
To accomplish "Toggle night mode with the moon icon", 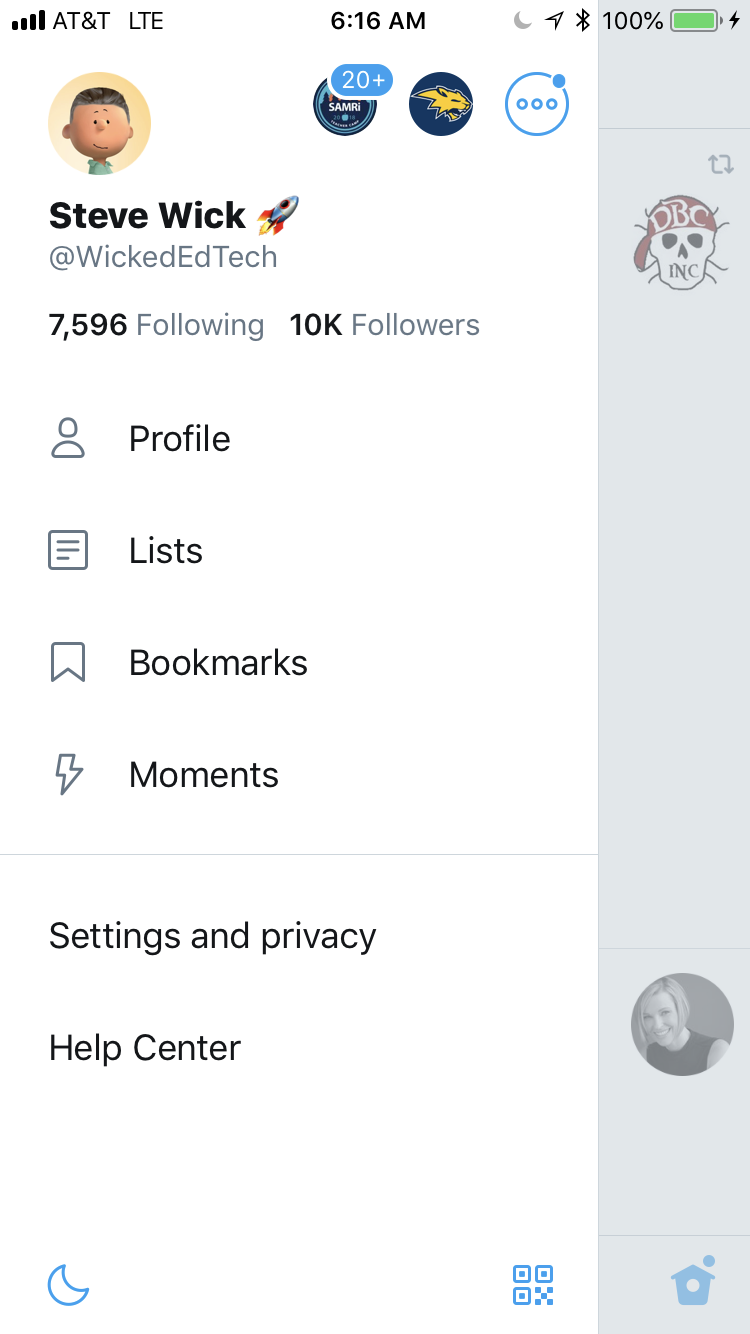I will 69,1285.
